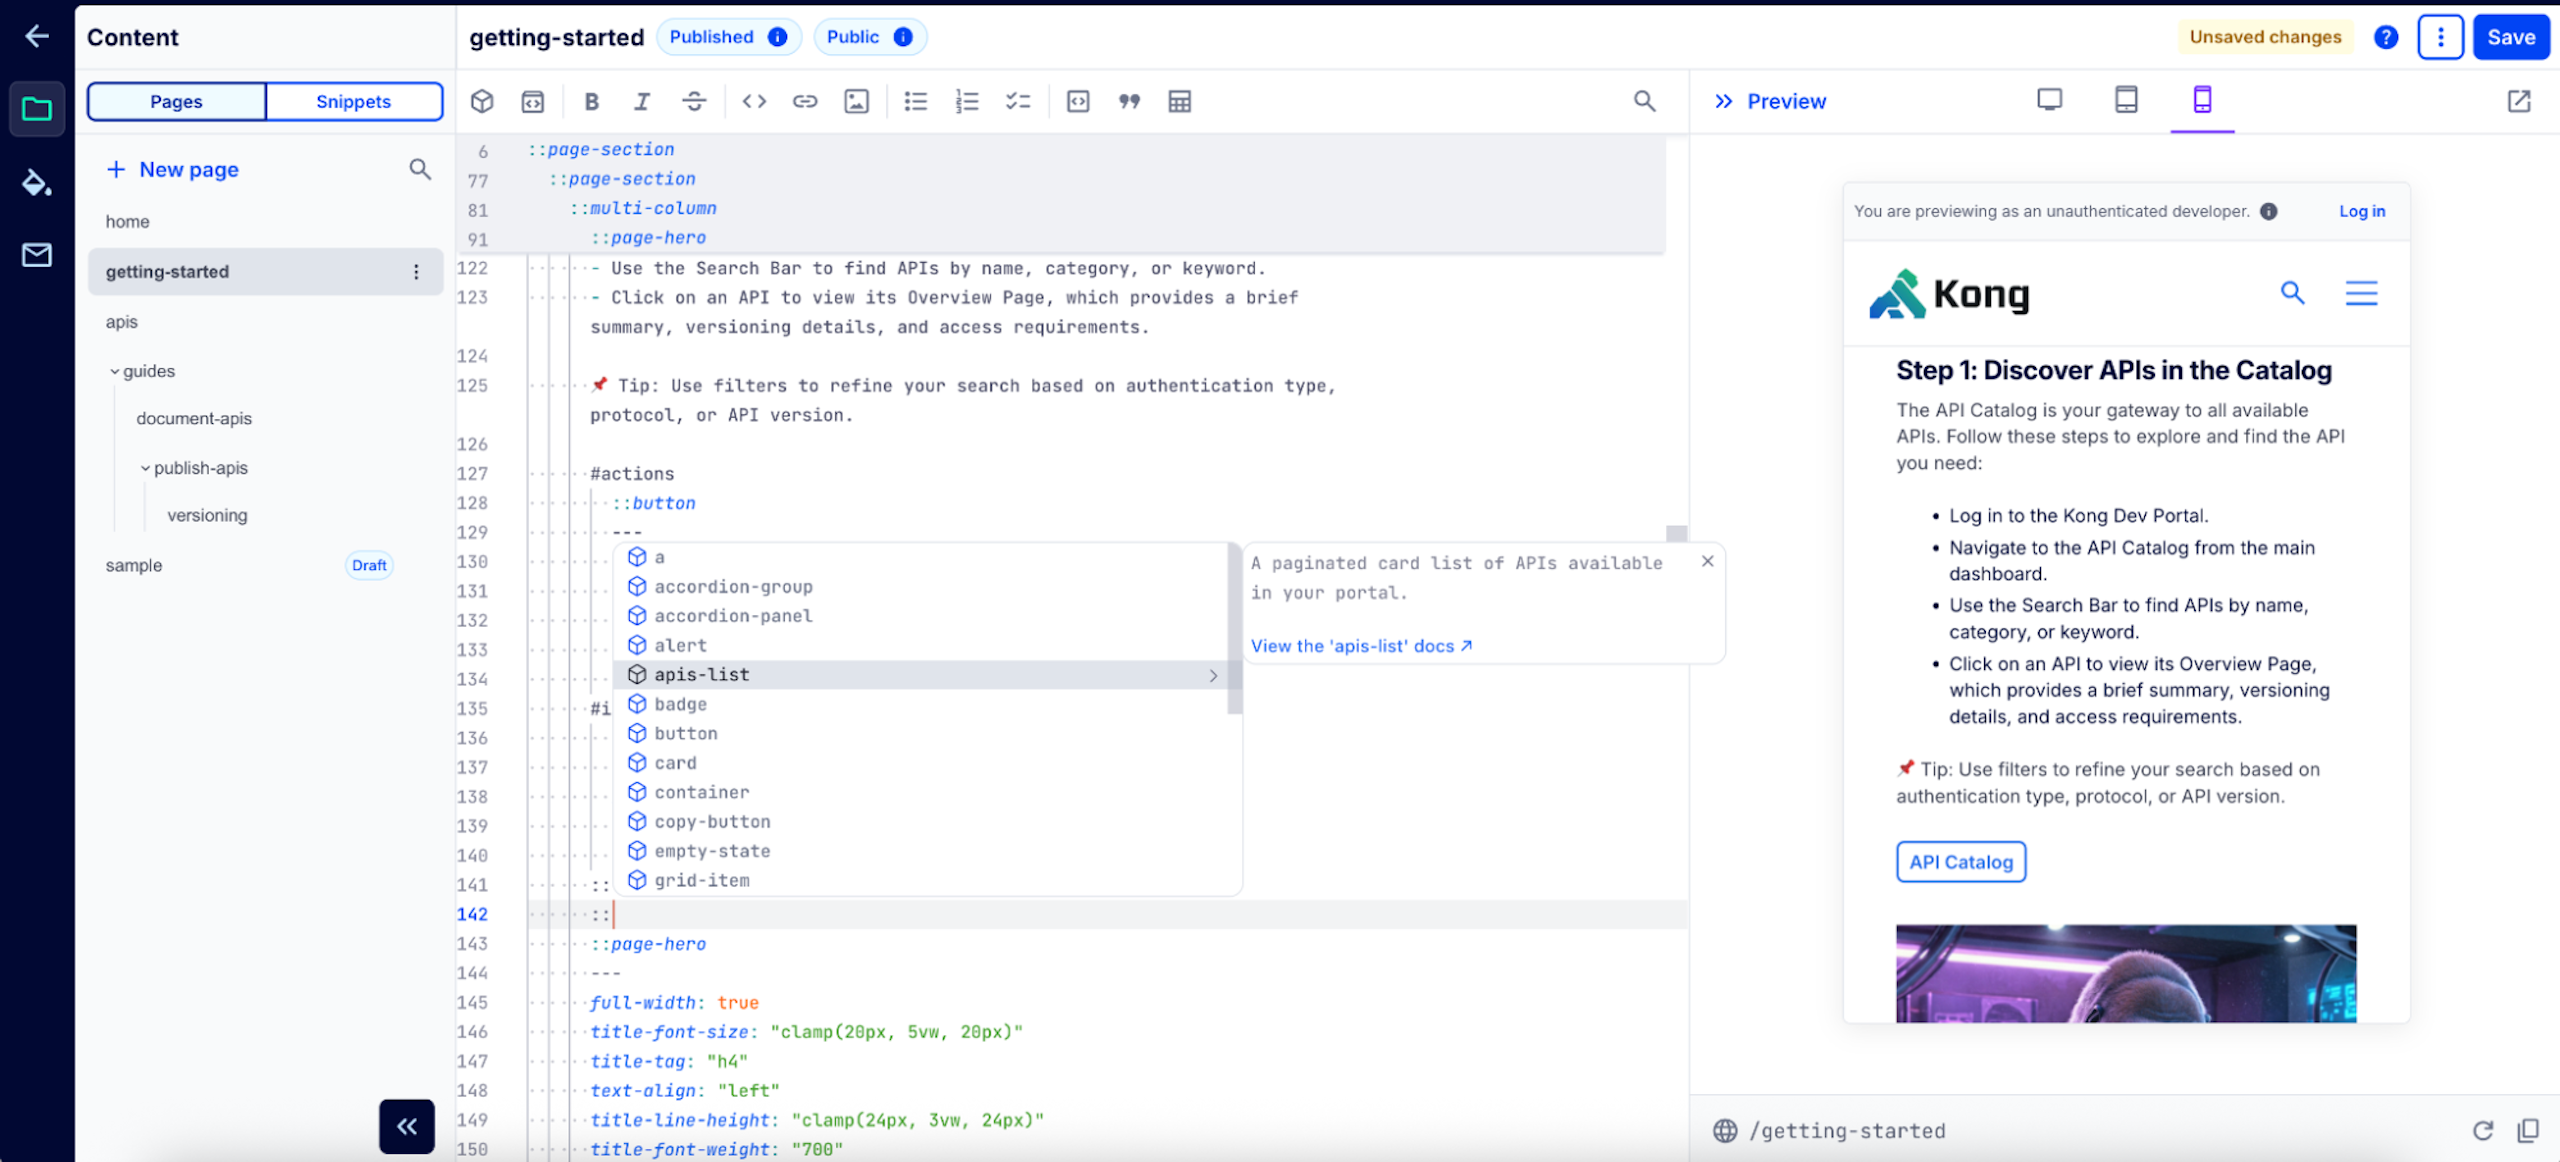
Task: Insert an image with the toolbar icon
Action: pyautogui.click(x=856, y=101)
